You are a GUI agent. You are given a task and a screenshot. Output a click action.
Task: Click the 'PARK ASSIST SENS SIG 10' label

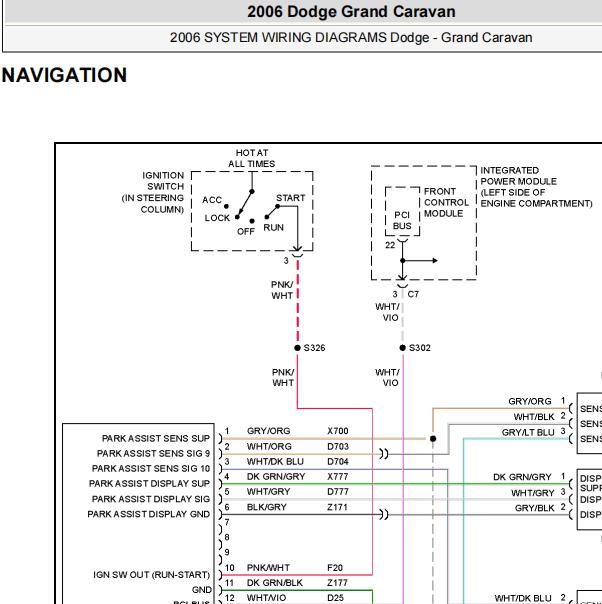pos(151,468)
